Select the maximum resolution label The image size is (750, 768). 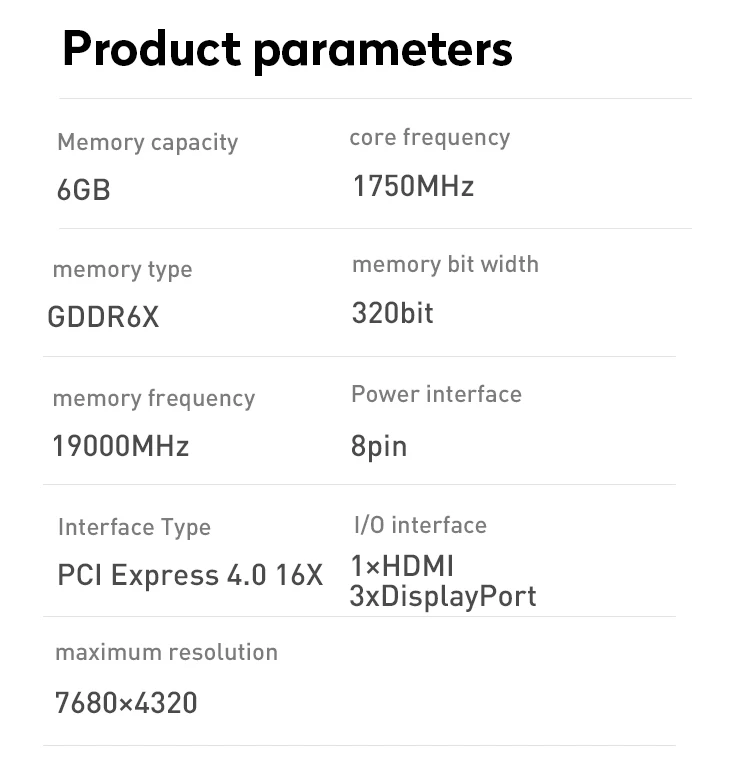pos(167,652)
